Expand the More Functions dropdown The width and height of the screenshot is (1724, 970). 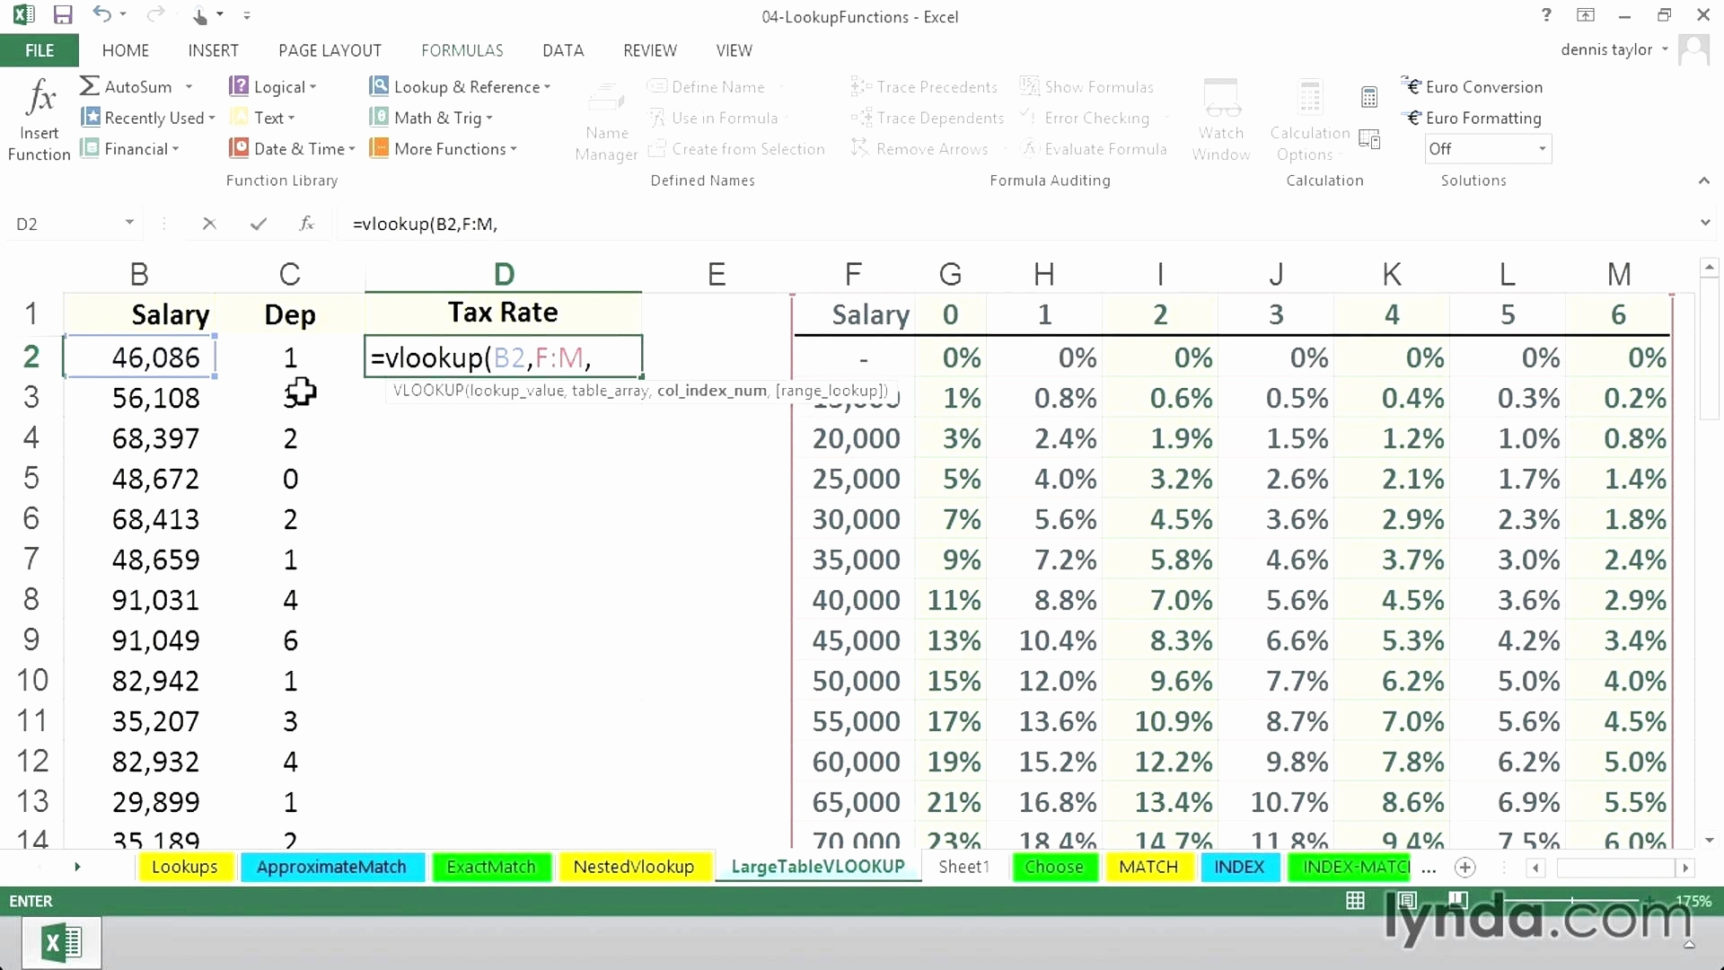point(443,148)
